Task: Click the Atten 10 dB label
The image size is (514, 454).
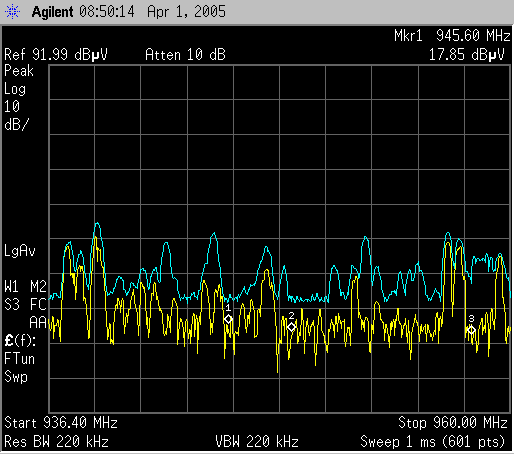Action: (x=185, y=54)
